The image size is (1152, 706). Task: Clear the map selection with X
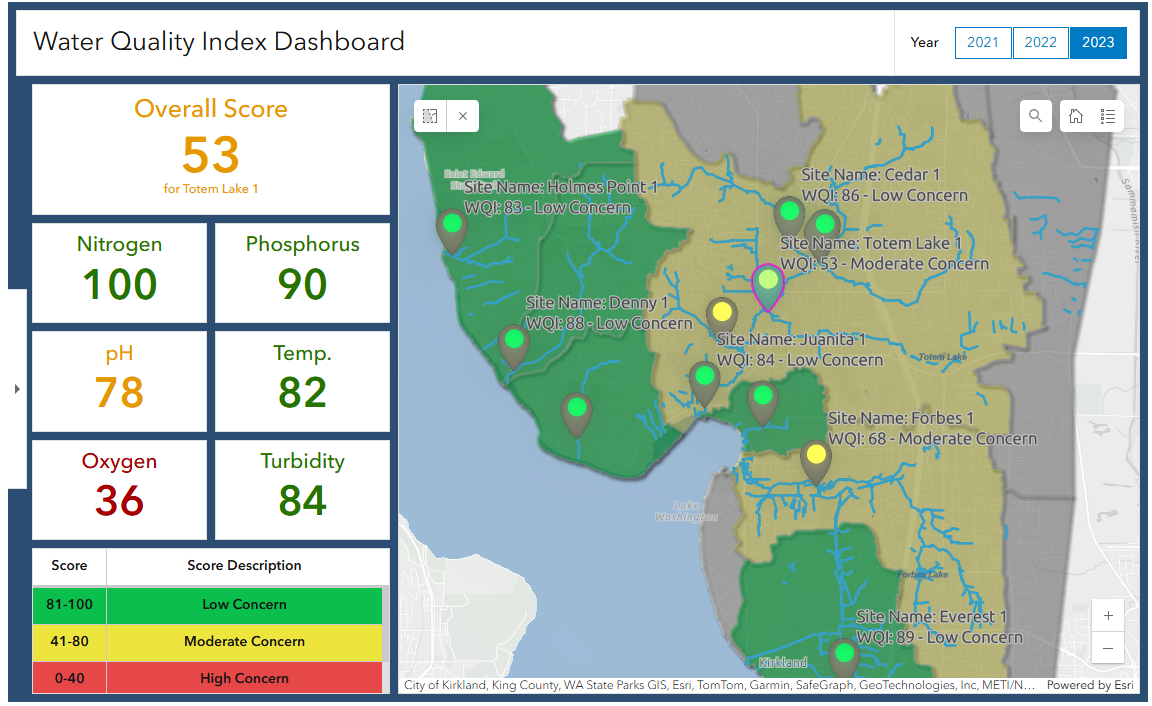[x=462, y=116]
